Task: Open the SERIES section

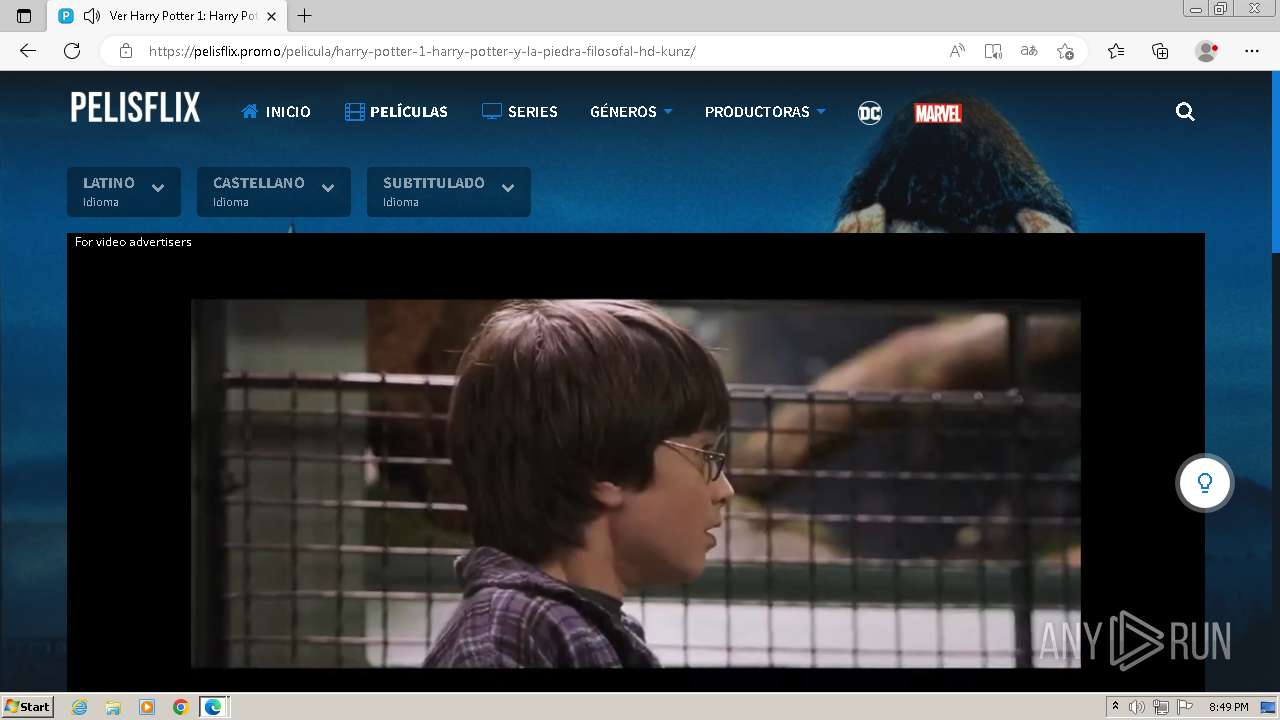Action: click(520, 112)
